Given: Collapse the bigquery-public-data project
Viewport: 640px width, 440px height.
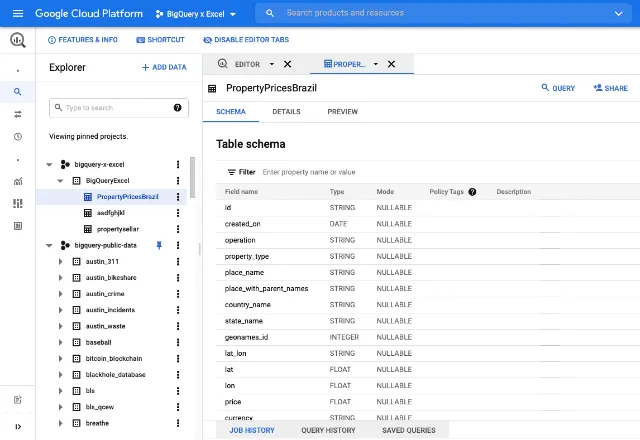Looking at the screenshot, I should click(x=49, y=245).
